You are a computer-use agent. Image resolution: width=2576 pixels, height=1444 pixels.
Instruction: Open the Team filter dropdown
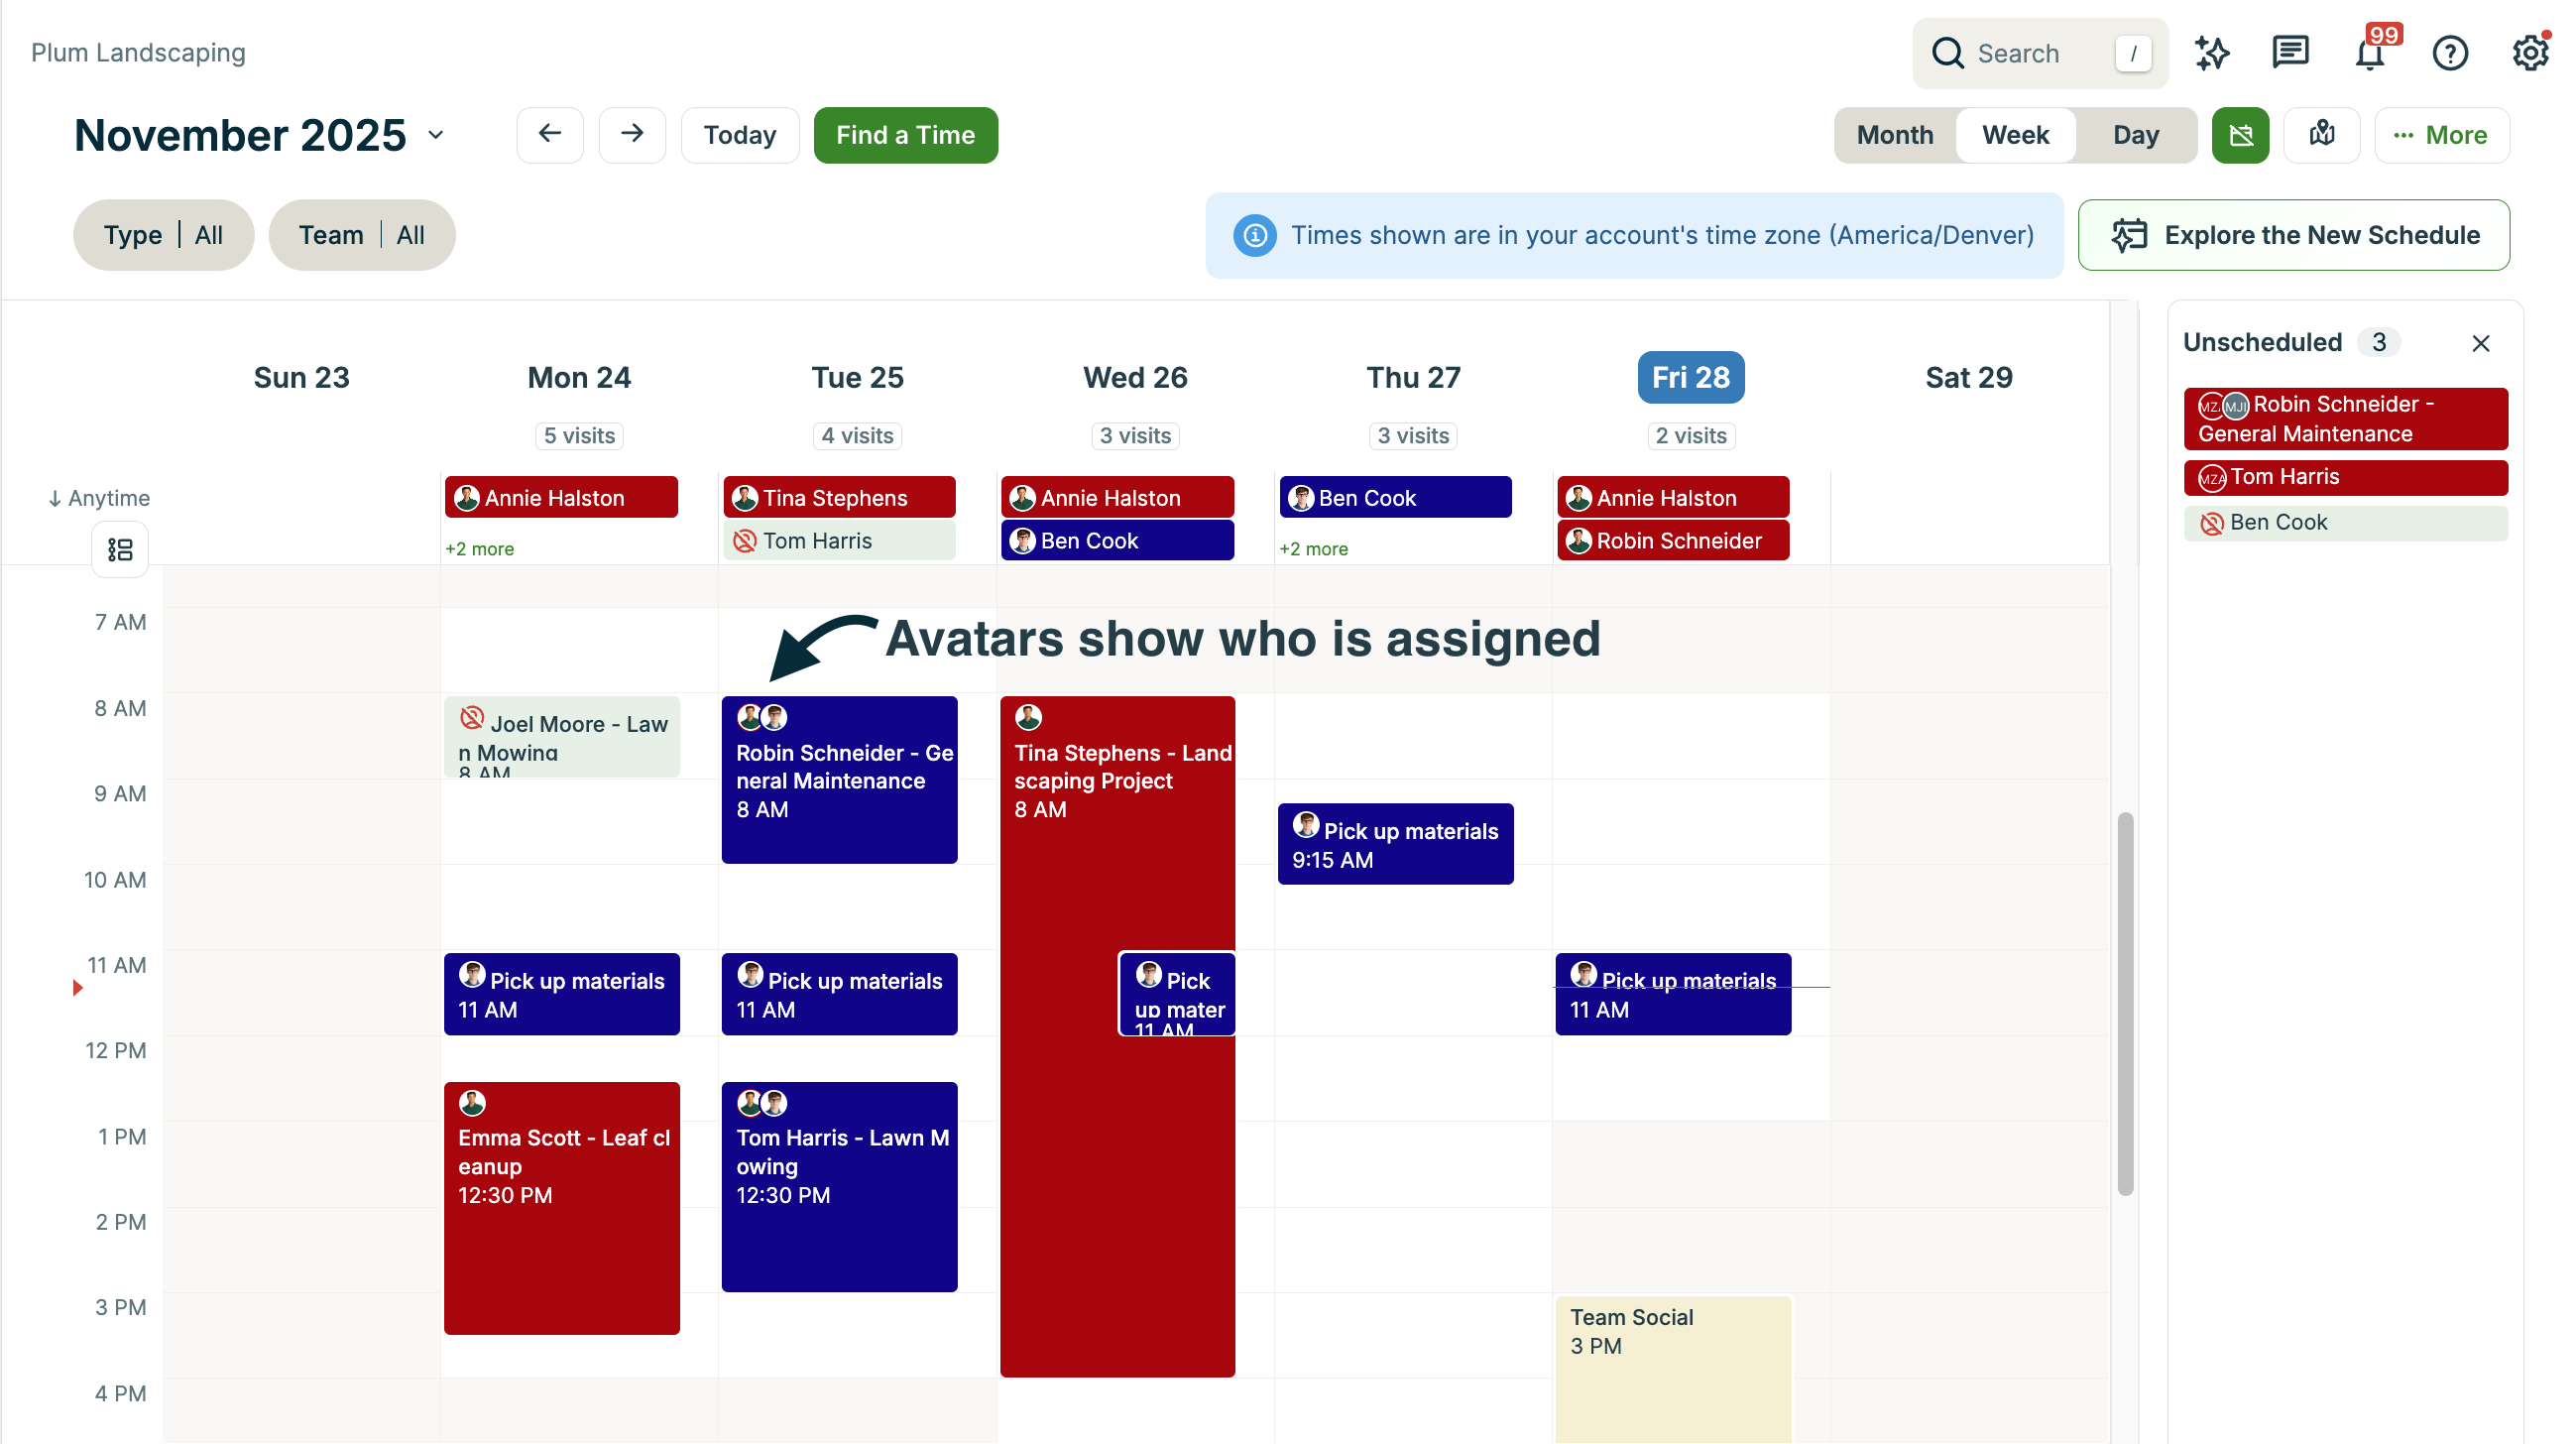click(x=361, y=234)
